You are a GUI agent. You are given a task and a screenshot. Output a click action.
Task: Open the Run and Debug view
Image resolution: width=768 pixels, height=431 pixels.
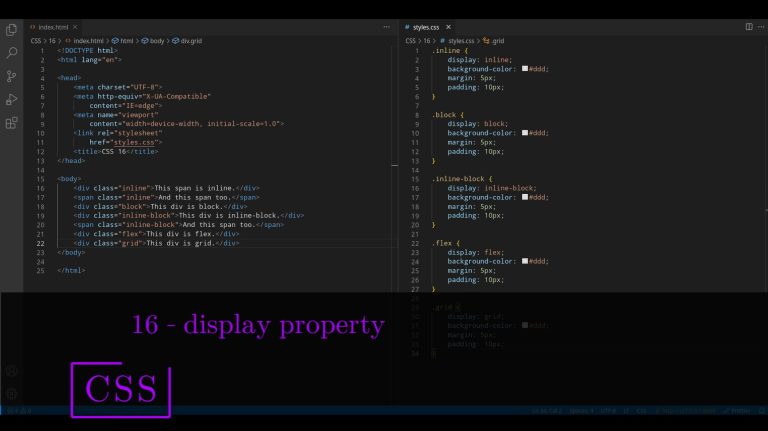click(x=11, y=99)
